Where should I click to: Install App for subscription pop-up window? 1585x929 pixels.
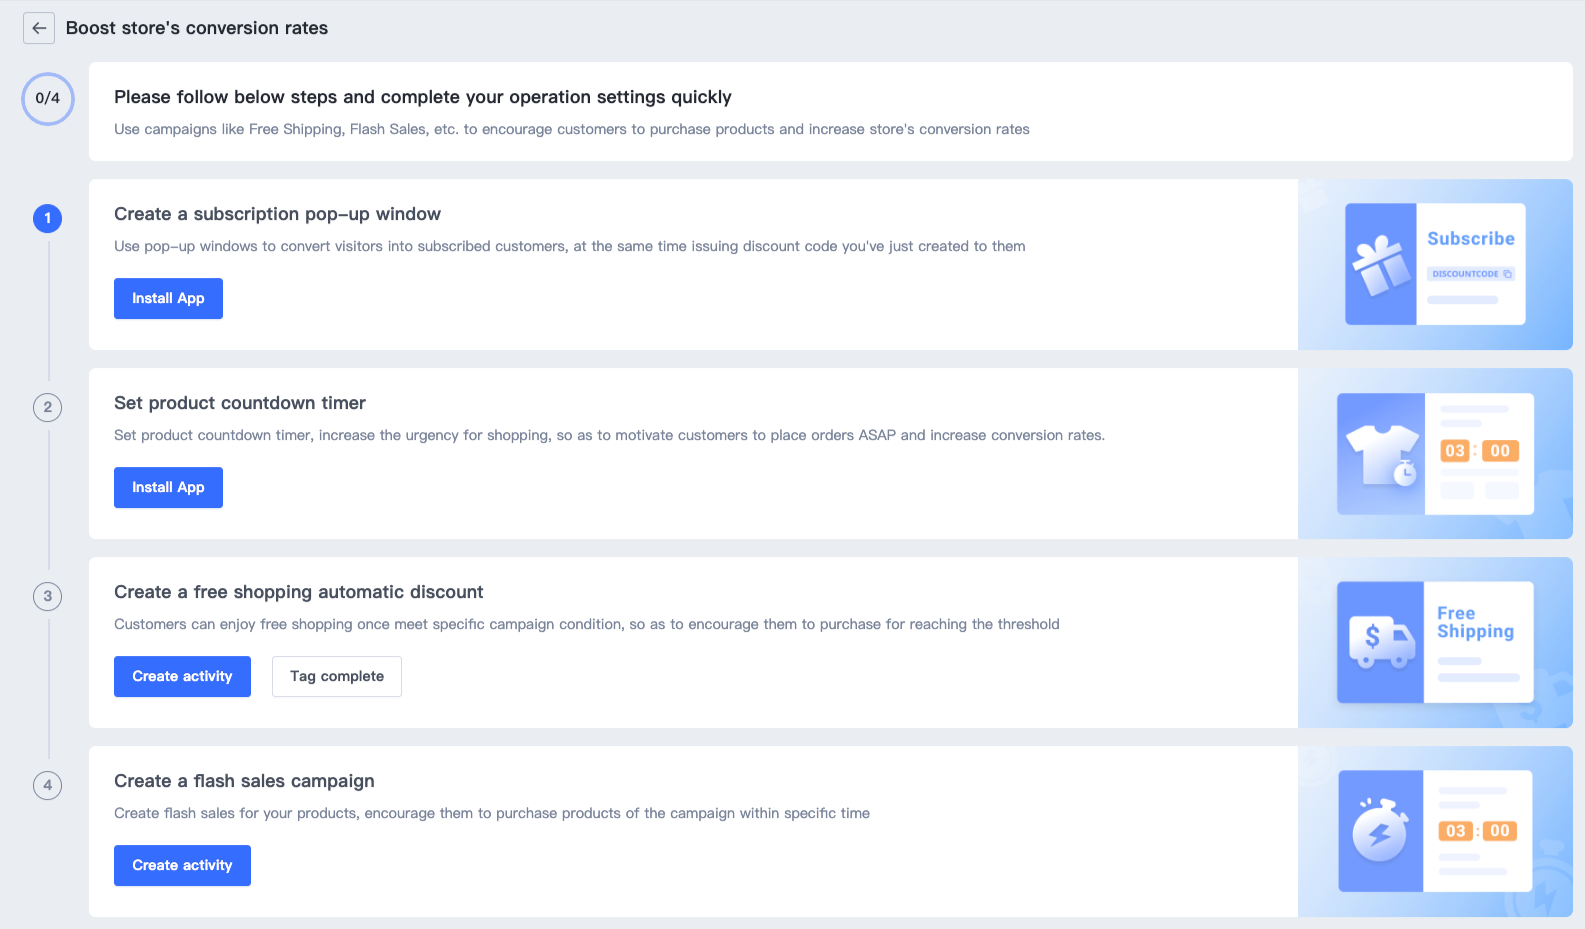pos(168,299)
